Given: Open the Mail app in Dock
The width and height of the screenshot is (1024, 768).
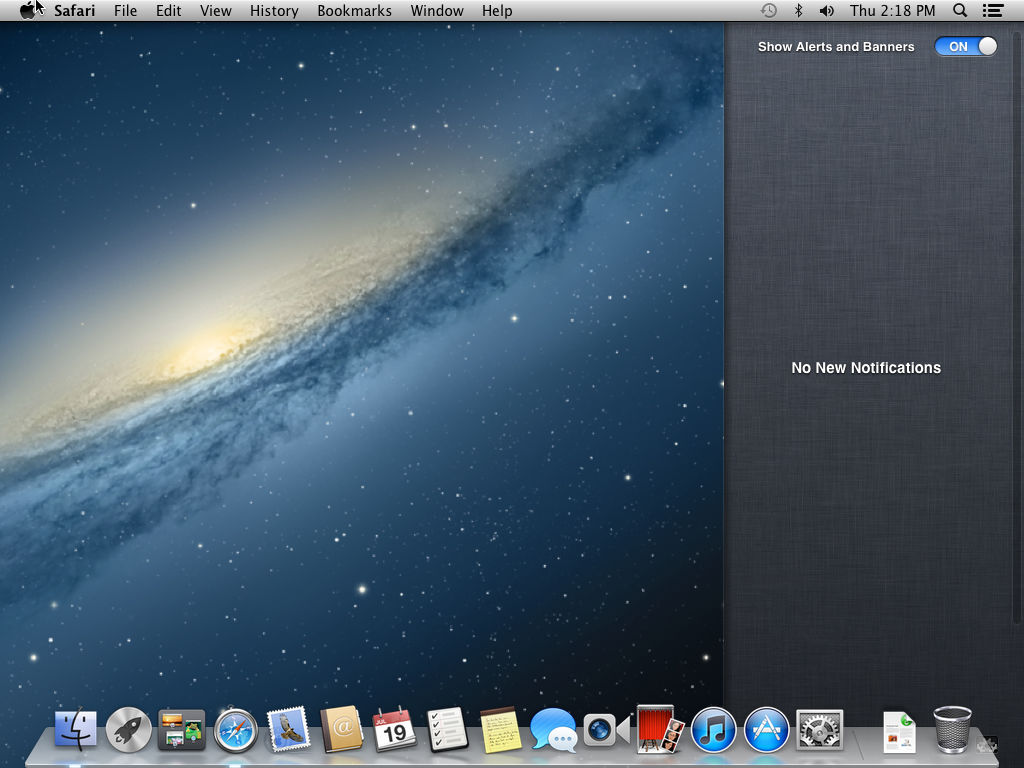Looking at the screenshot, I should click(289, 730).
